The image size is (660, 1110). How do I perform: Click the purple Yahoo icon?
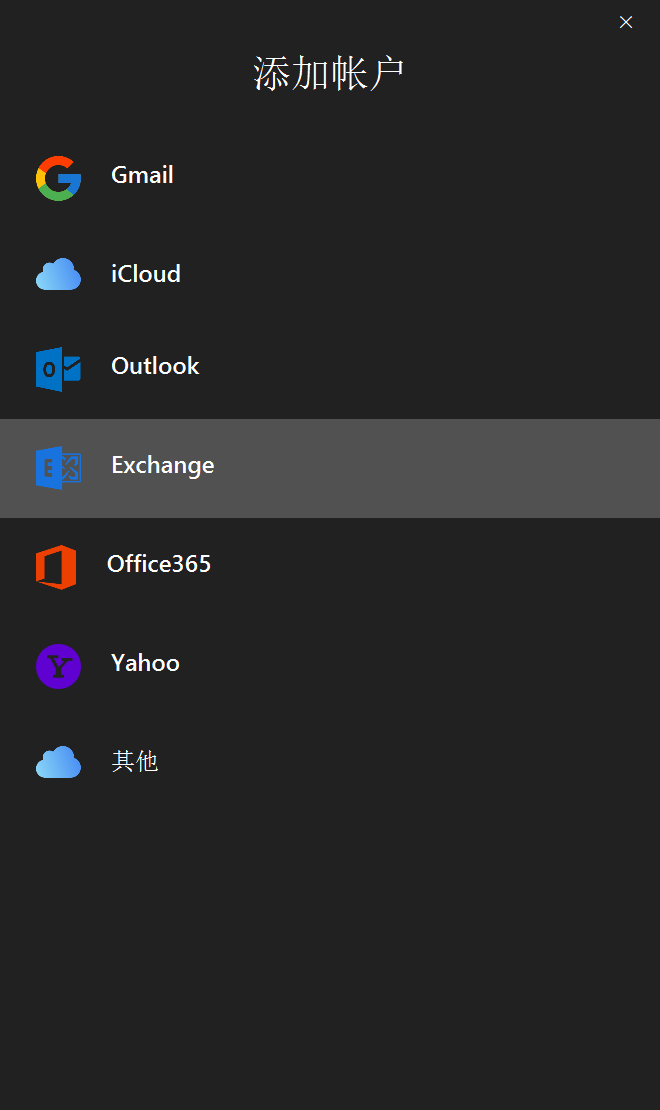pyautogui.click(x=58, y=666)
